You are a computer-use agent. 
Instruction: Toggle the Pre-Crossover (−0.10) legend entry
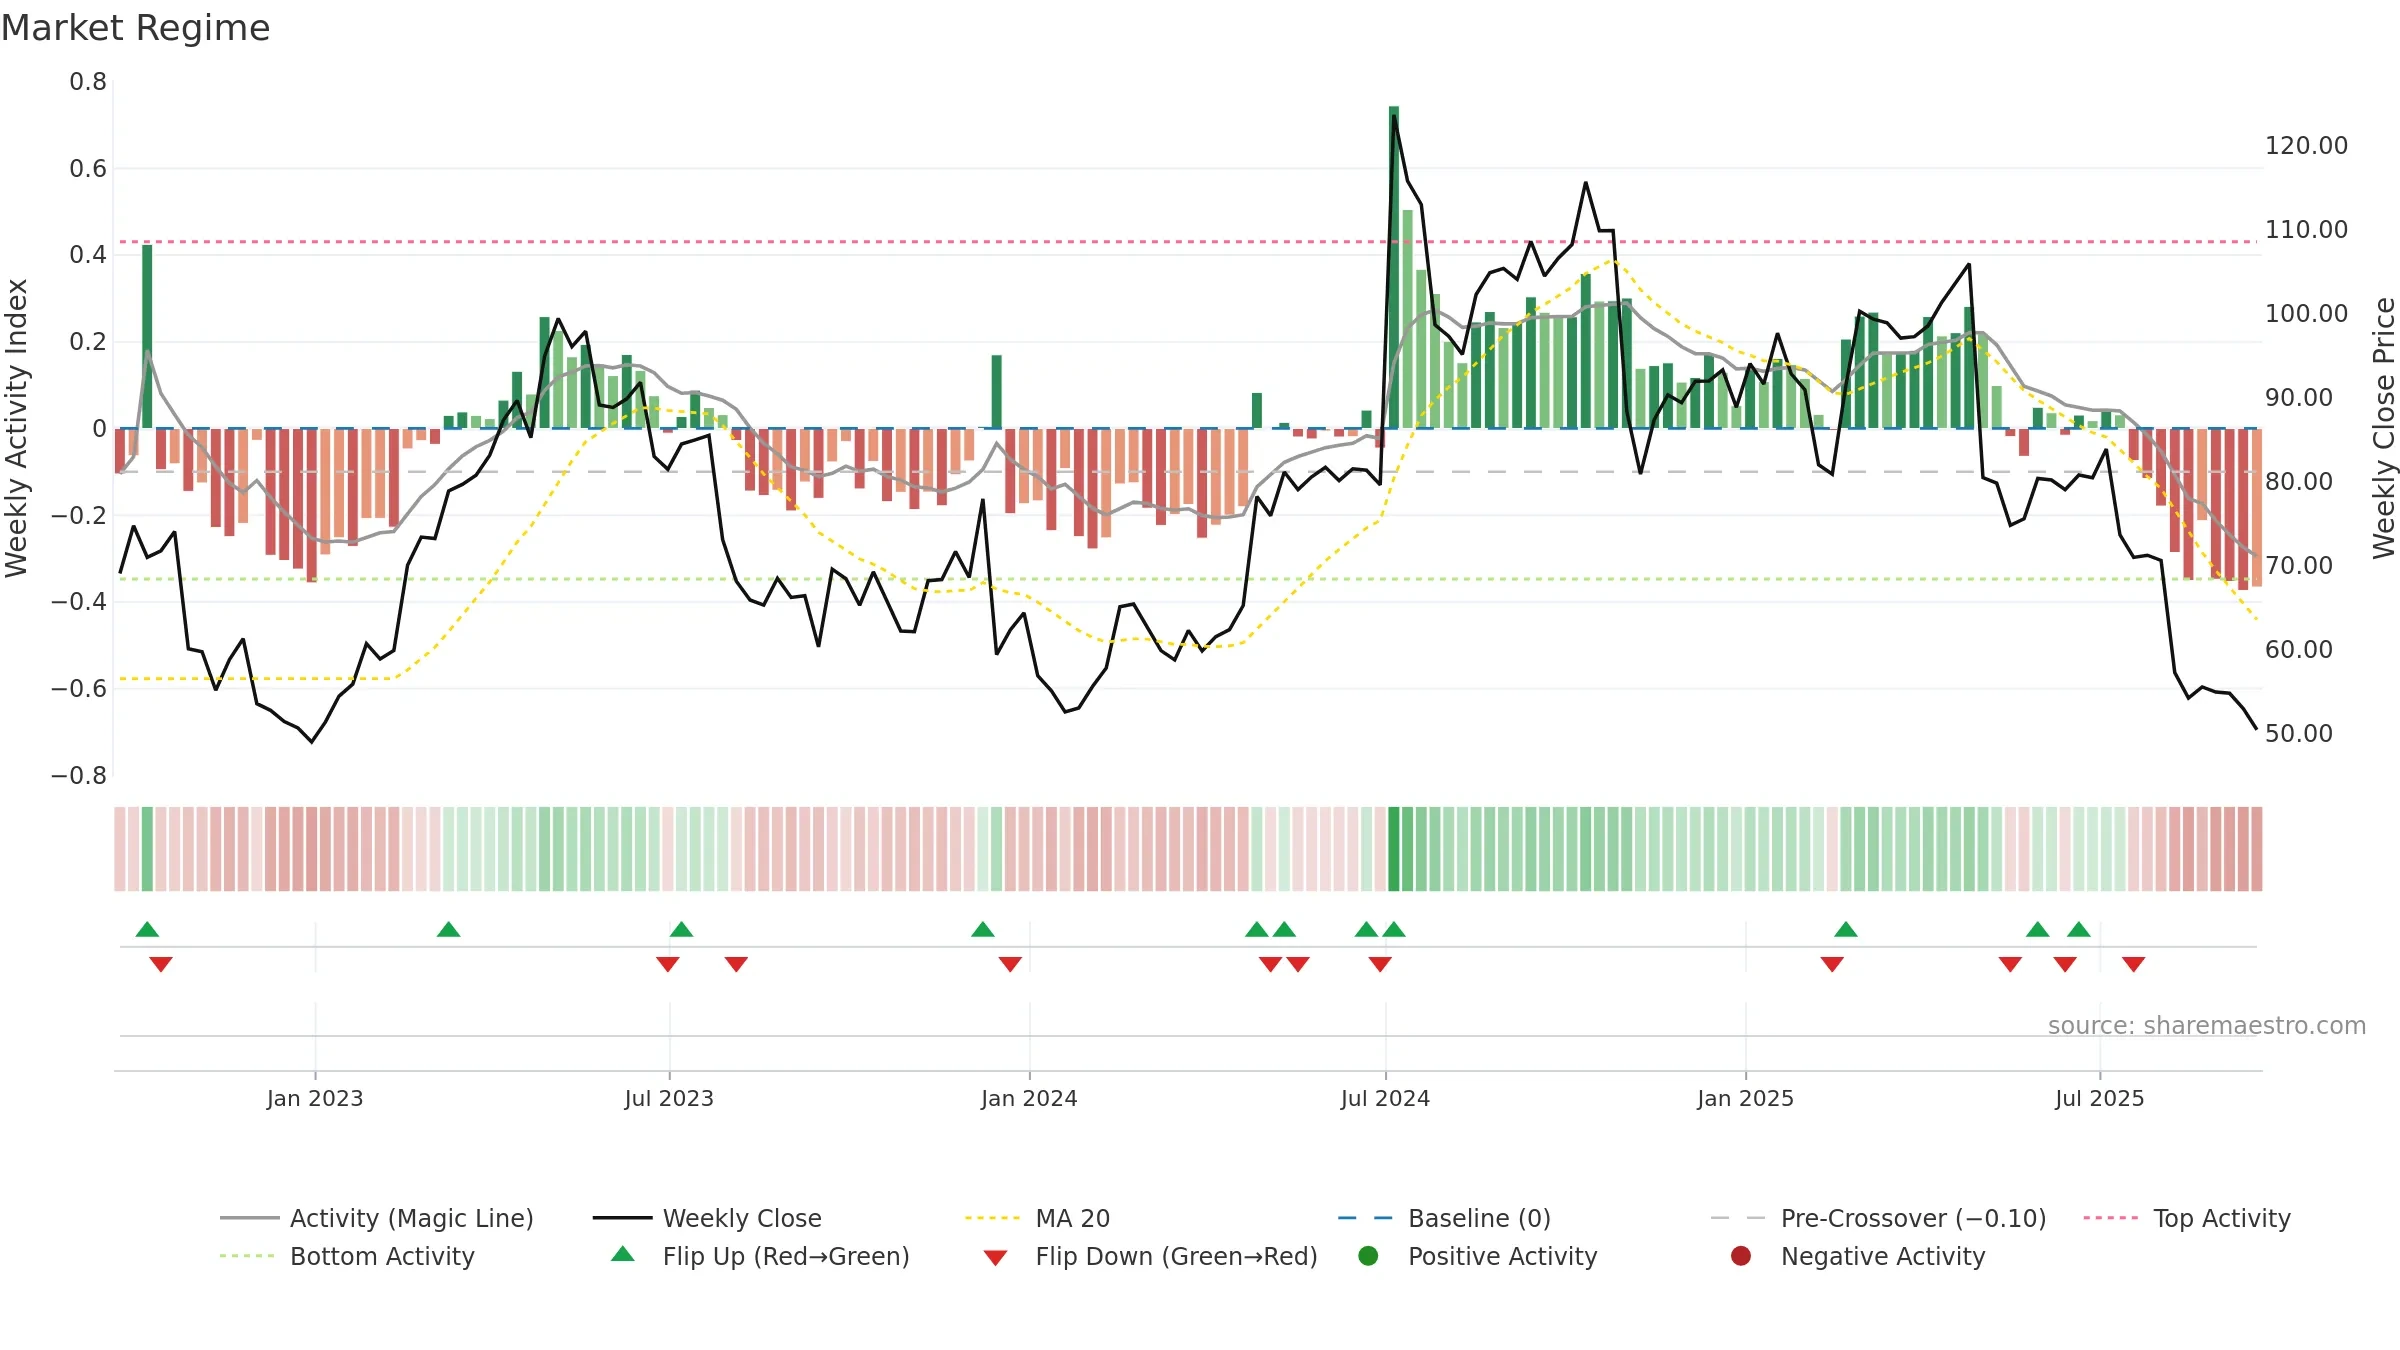tap(1878, 1218)
